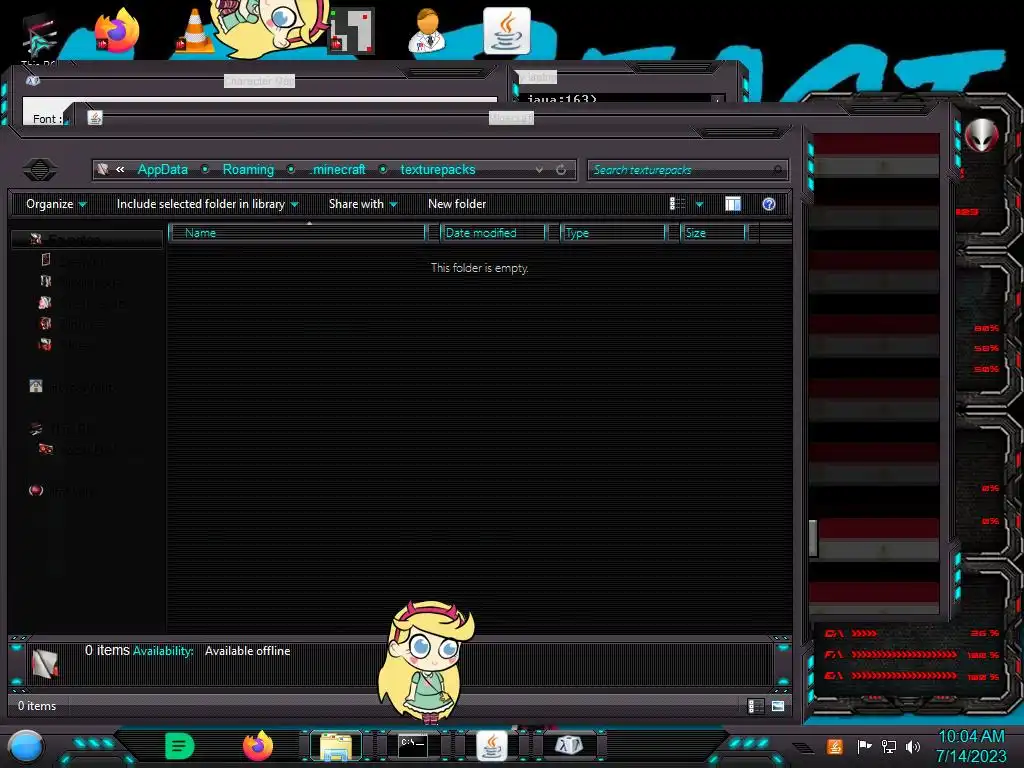Viewport: 1024px width, 768px height.
Task: Select the Homegroup house item
Action: tap(72, 386)
